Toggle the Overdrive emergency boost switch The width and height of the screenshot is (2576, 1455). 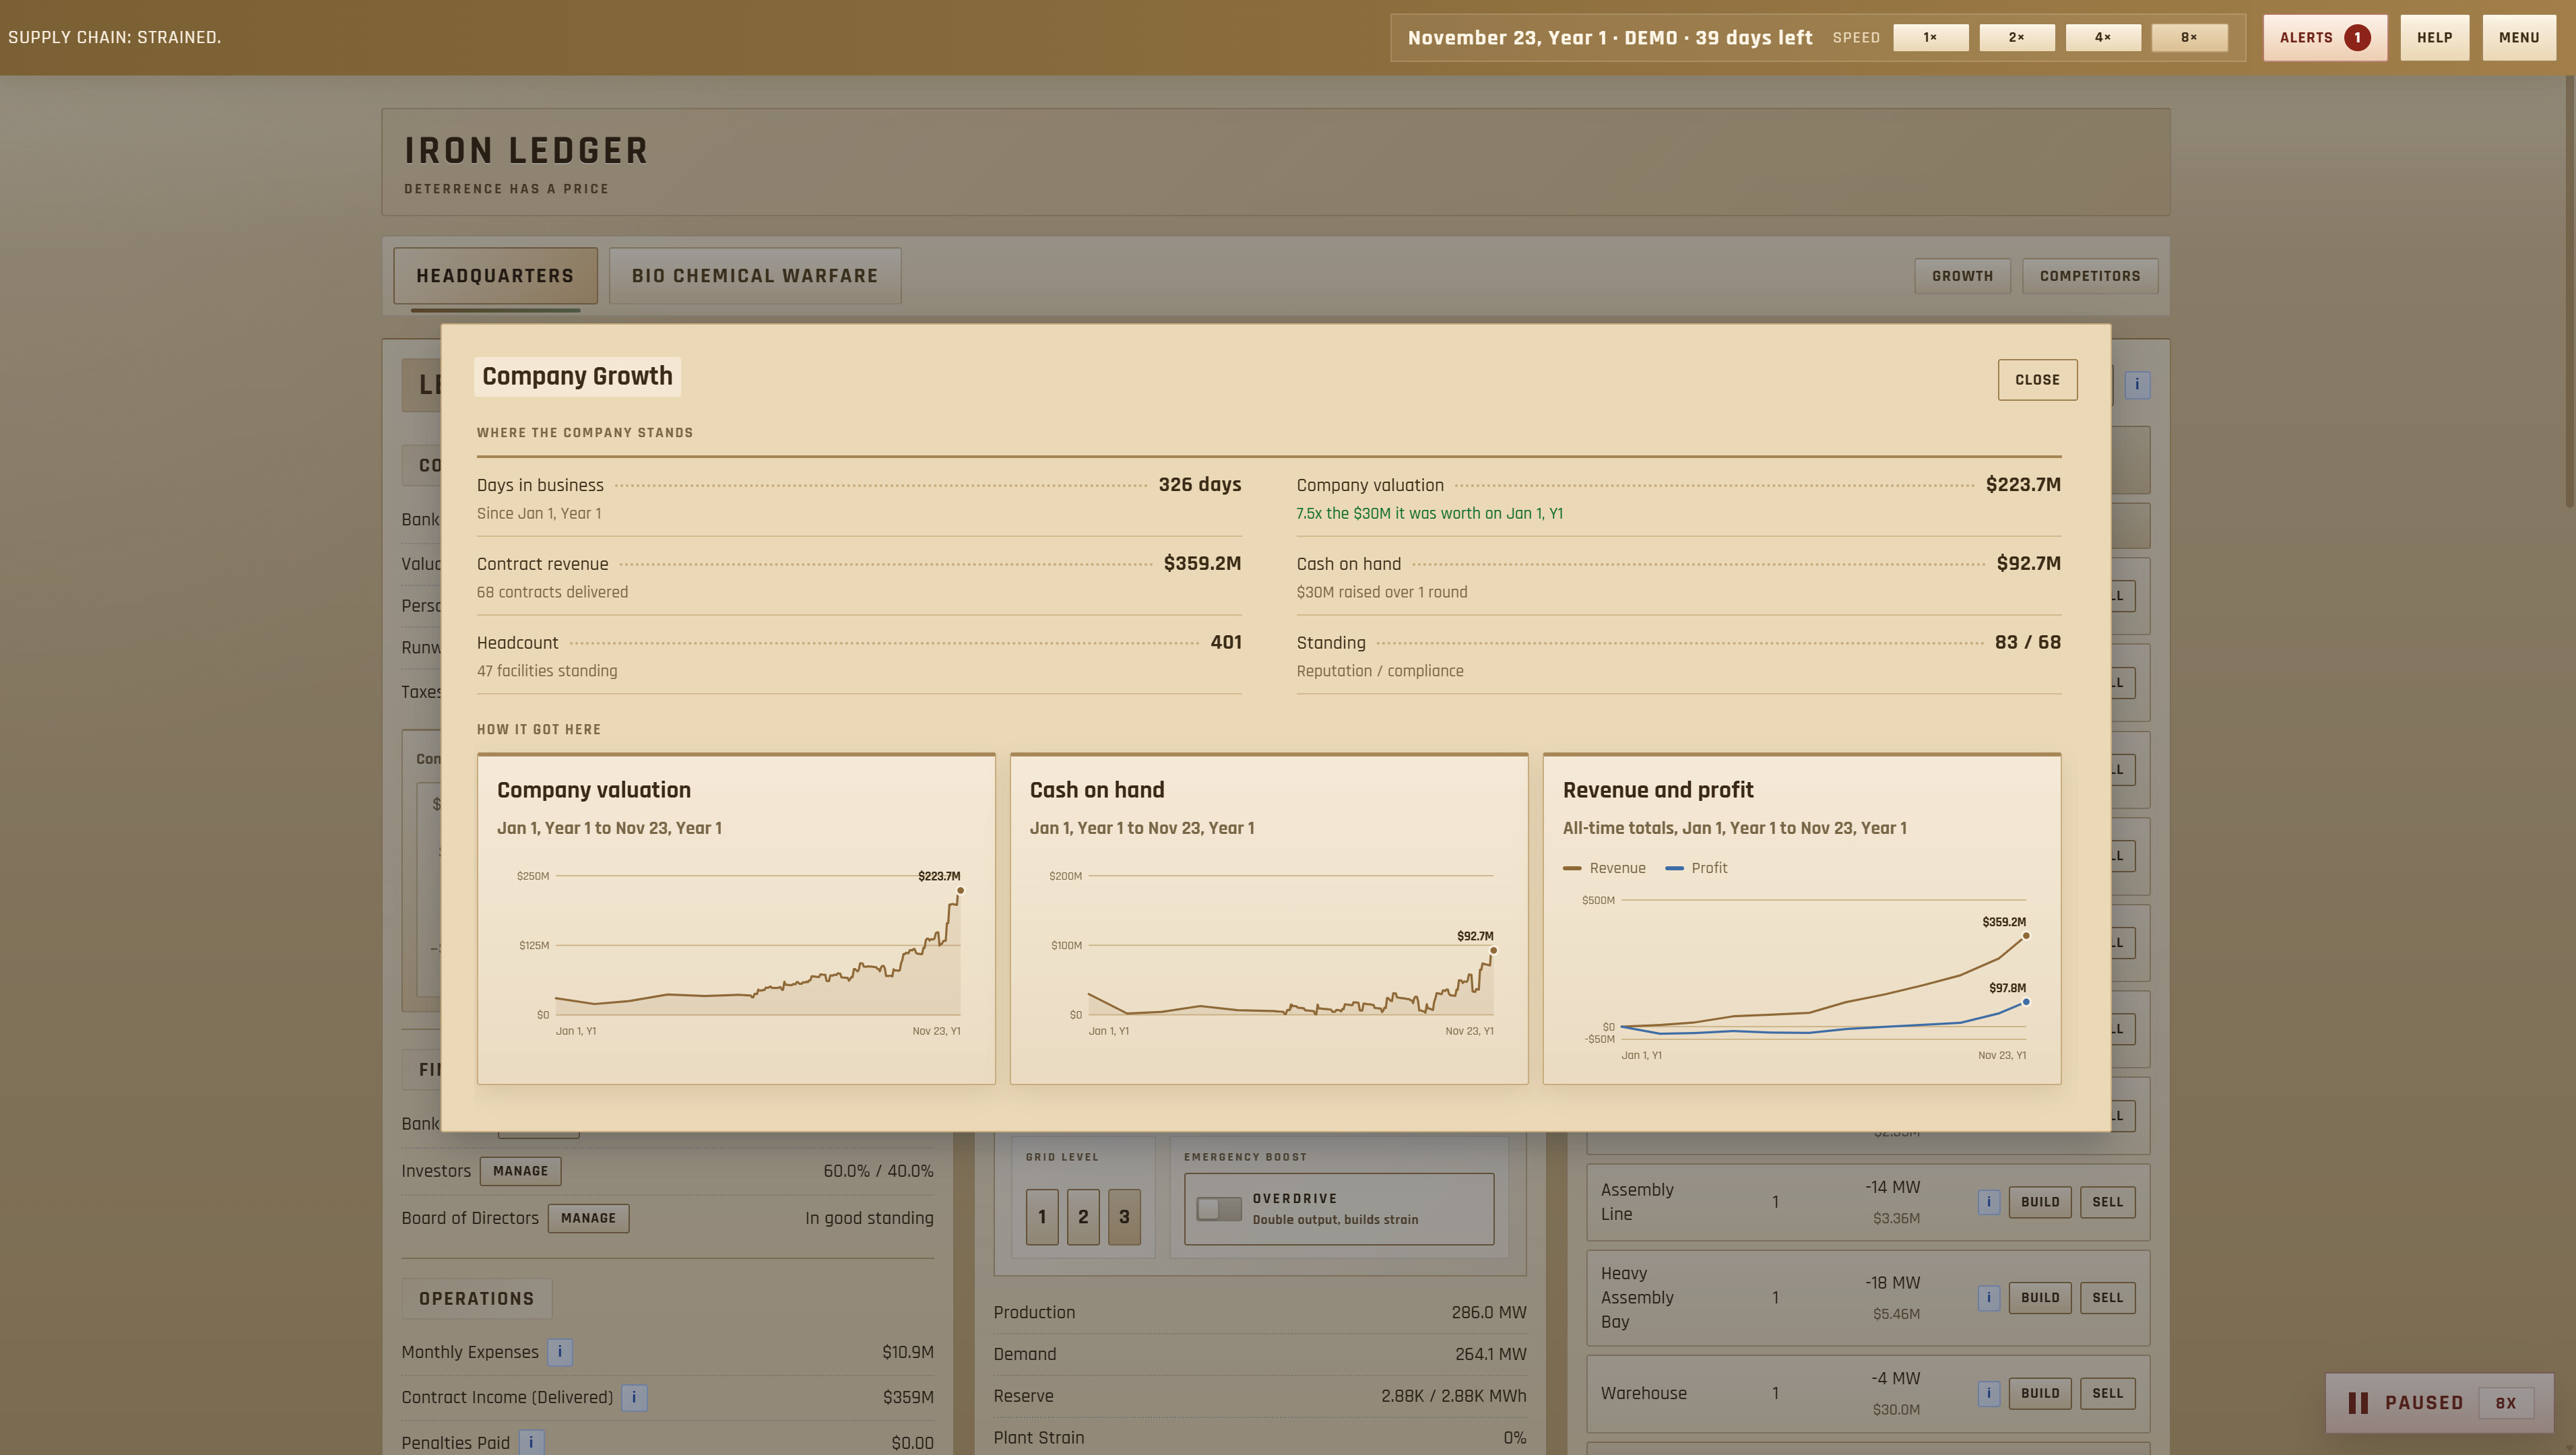click(x=1219, y=1208)
